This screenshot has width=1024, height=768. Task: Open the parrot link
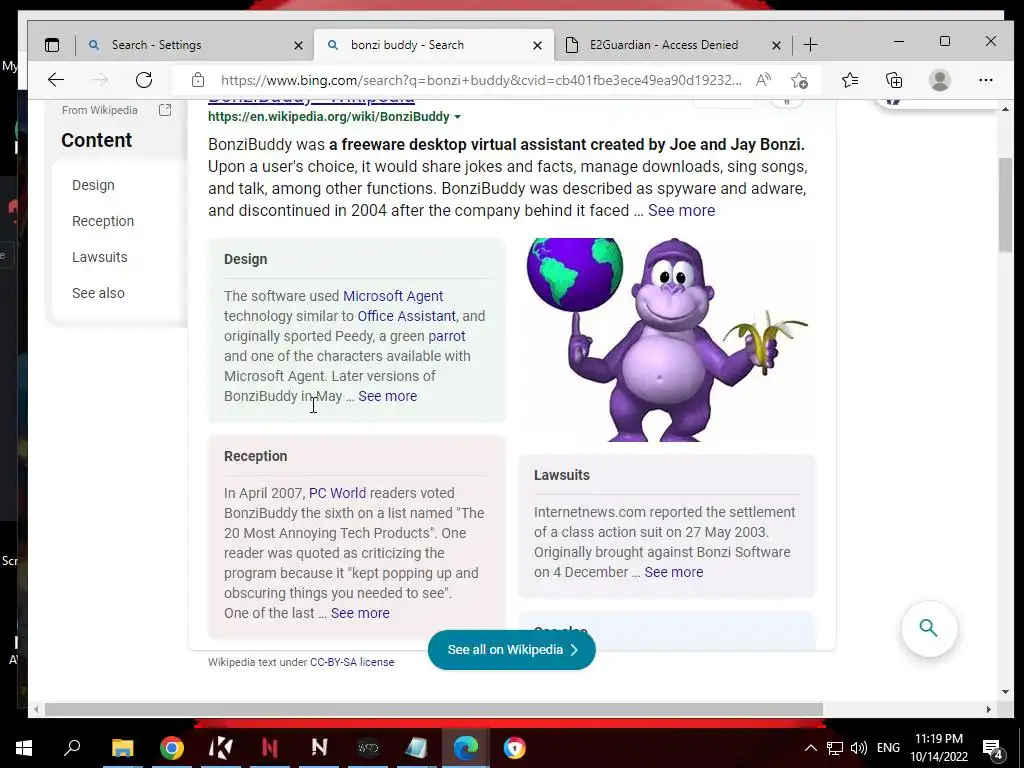point(447,336)
